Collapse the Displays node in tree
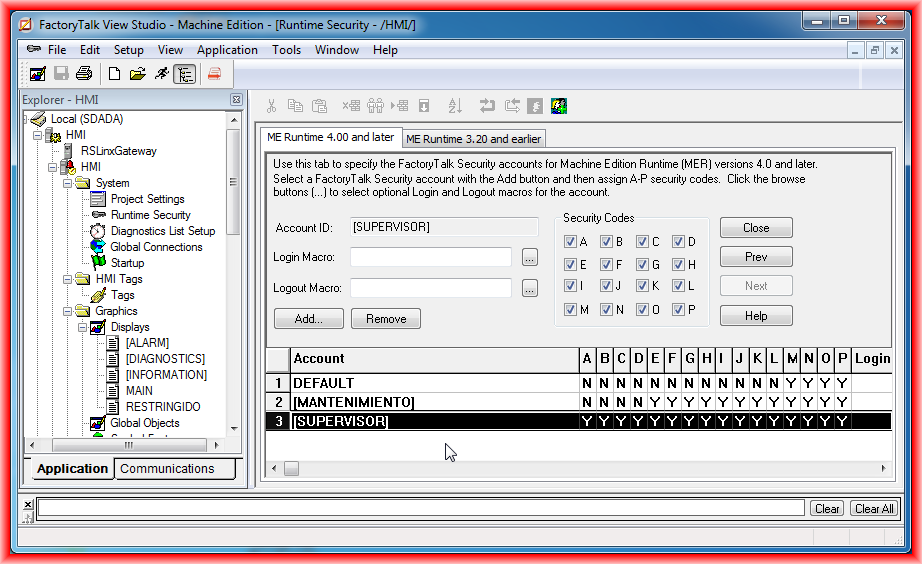The width and height of the screenshot is (922, 564). 83,327
